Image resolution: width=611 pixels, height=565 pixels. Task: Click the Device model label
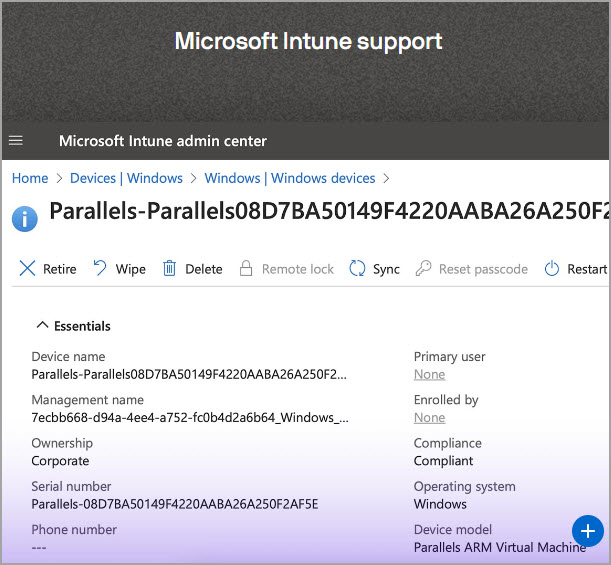(x=453, y=530)
